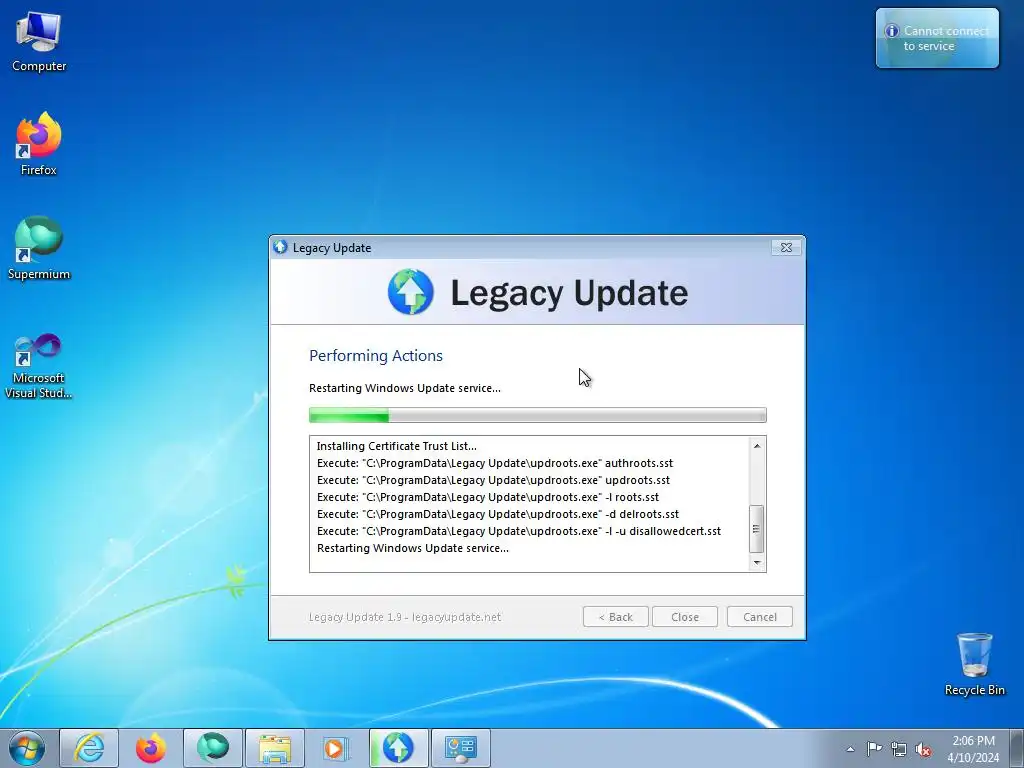Click the Close button in the installer
Image resolution: width=1024 pixels, height=768 pixels.
pyautogui.click(x=685, y=617)
